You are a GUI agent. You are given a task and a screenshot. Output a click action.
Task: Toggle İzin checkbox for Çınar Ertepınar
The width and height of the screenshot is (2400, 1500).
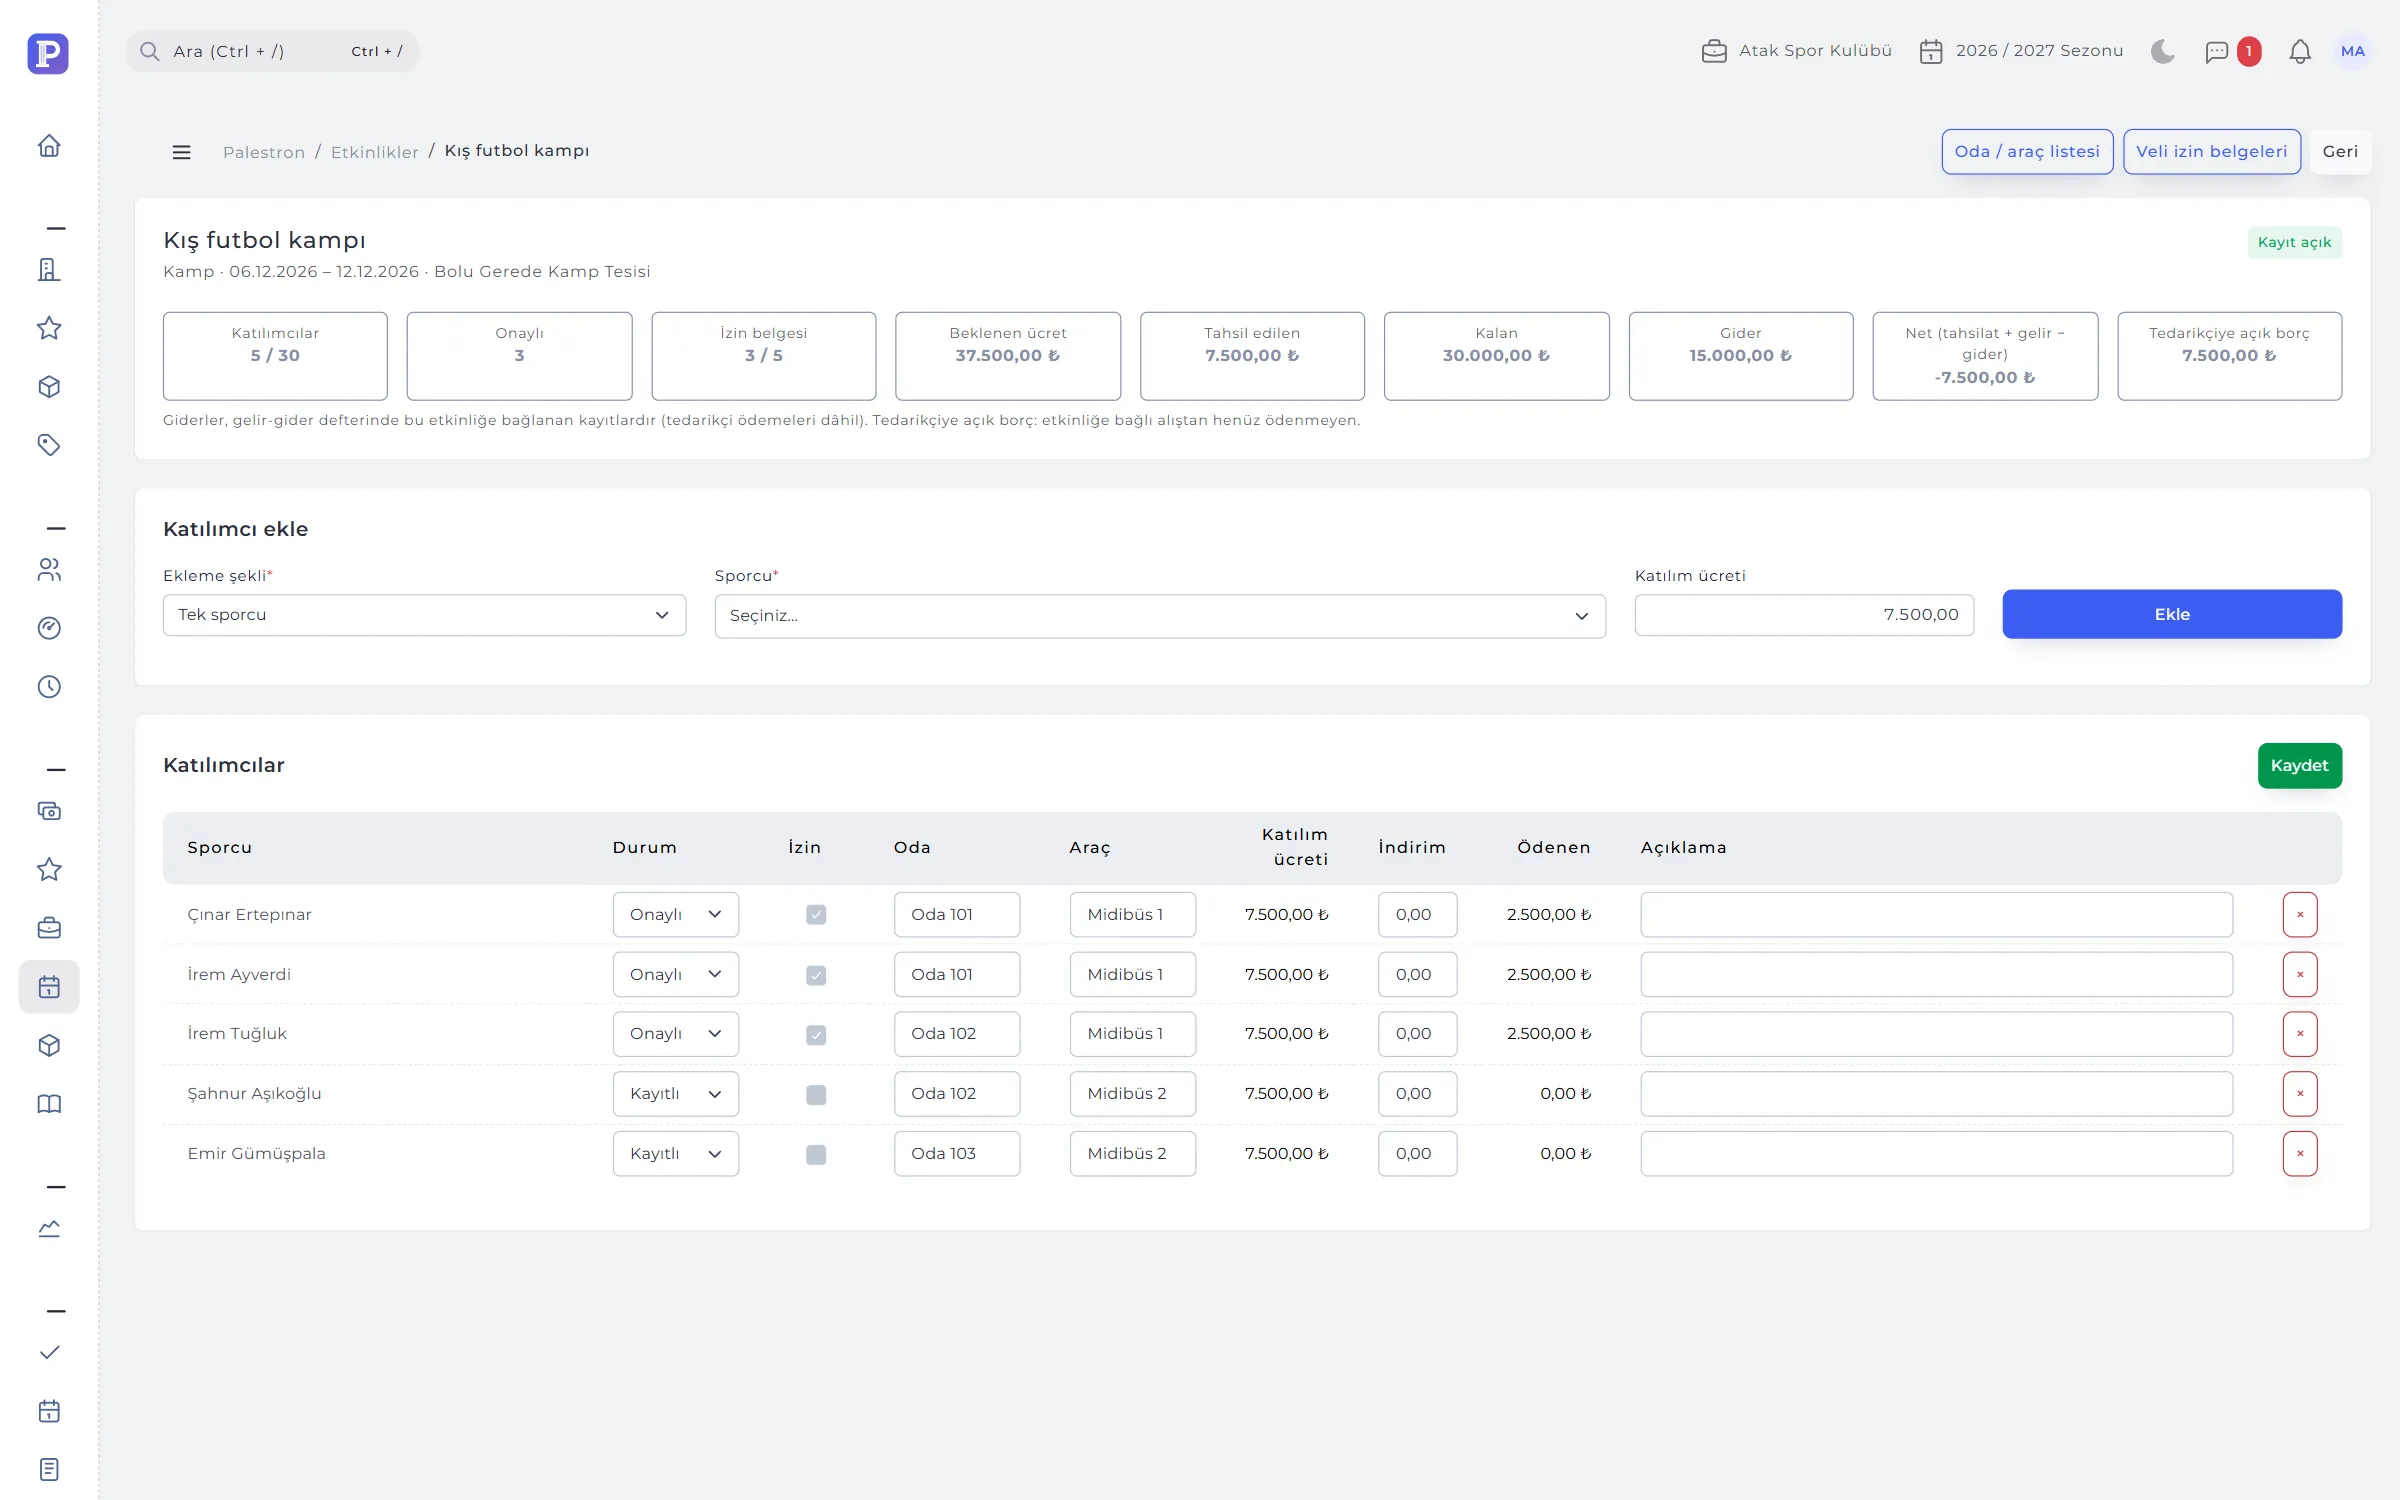tap(816, 915)
